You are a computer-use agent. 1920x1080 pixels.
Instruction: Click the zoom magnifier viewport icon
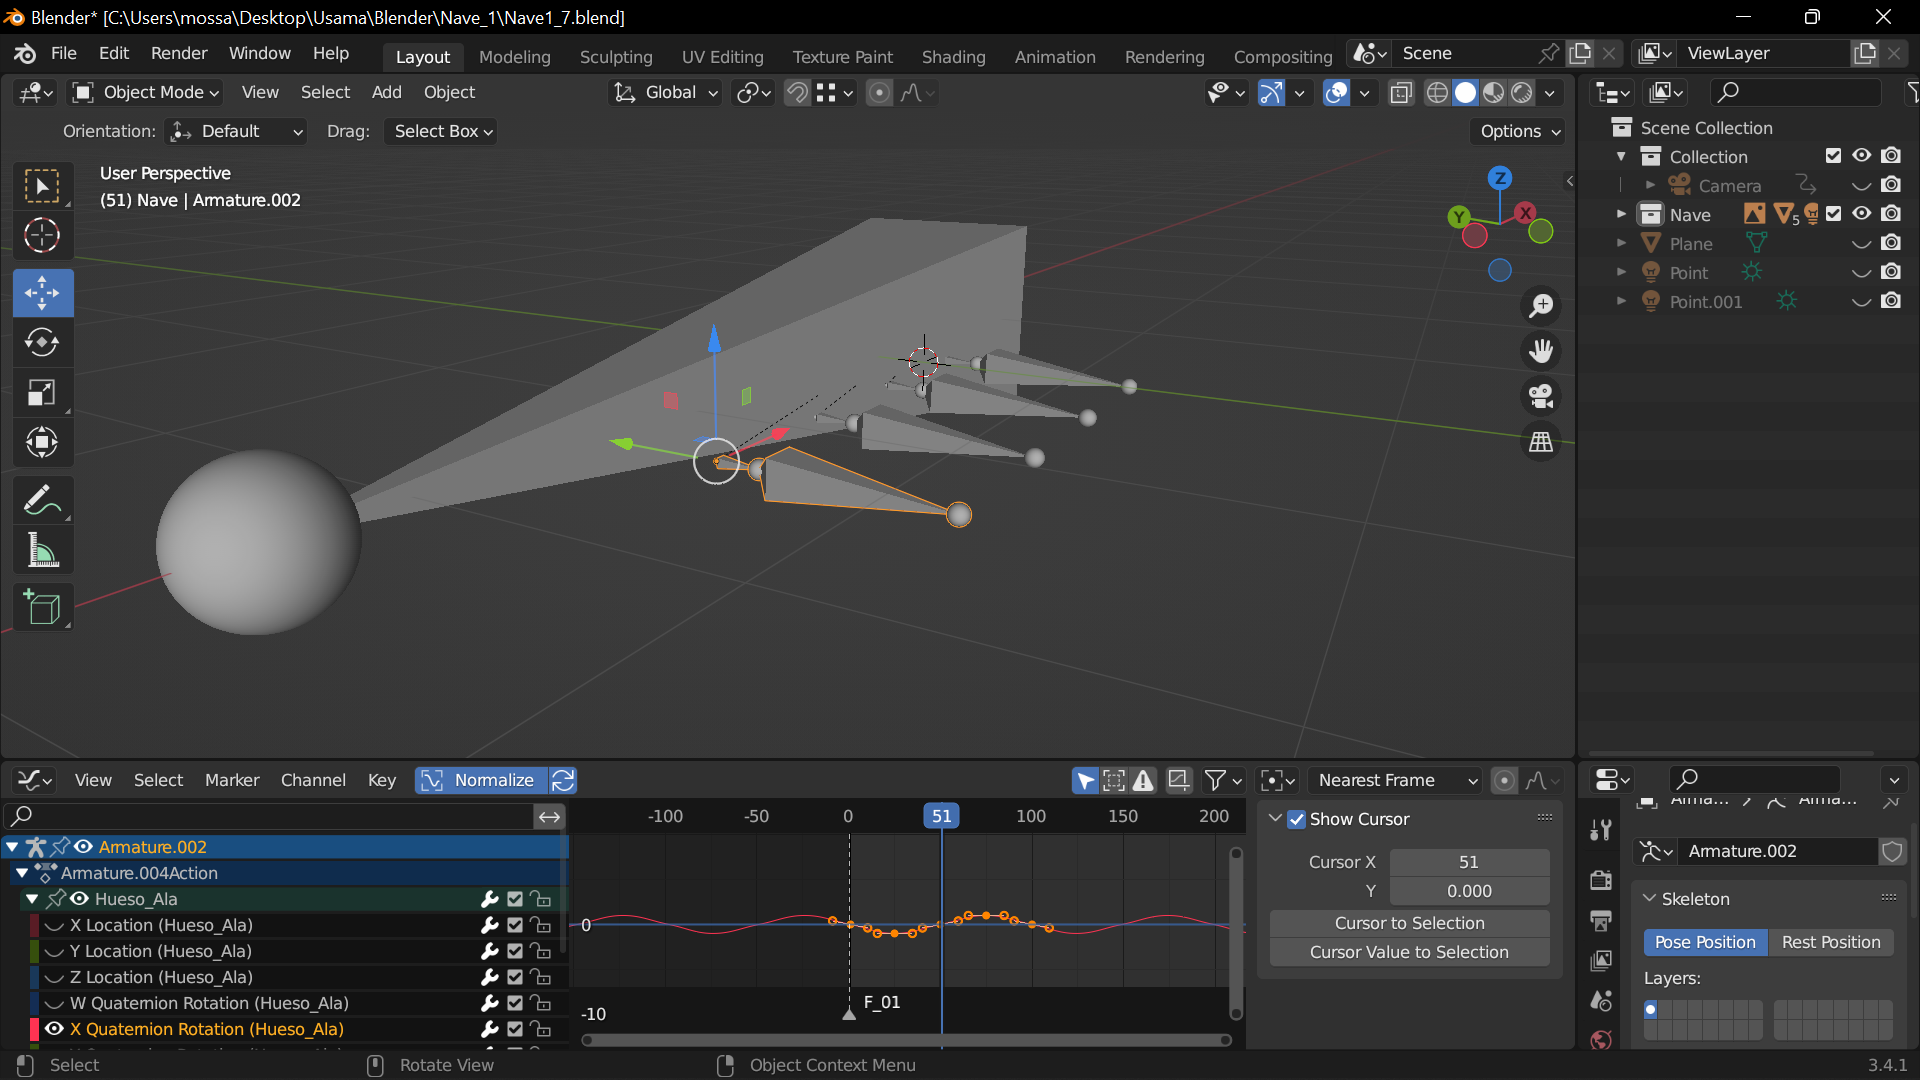(1541, 306)
